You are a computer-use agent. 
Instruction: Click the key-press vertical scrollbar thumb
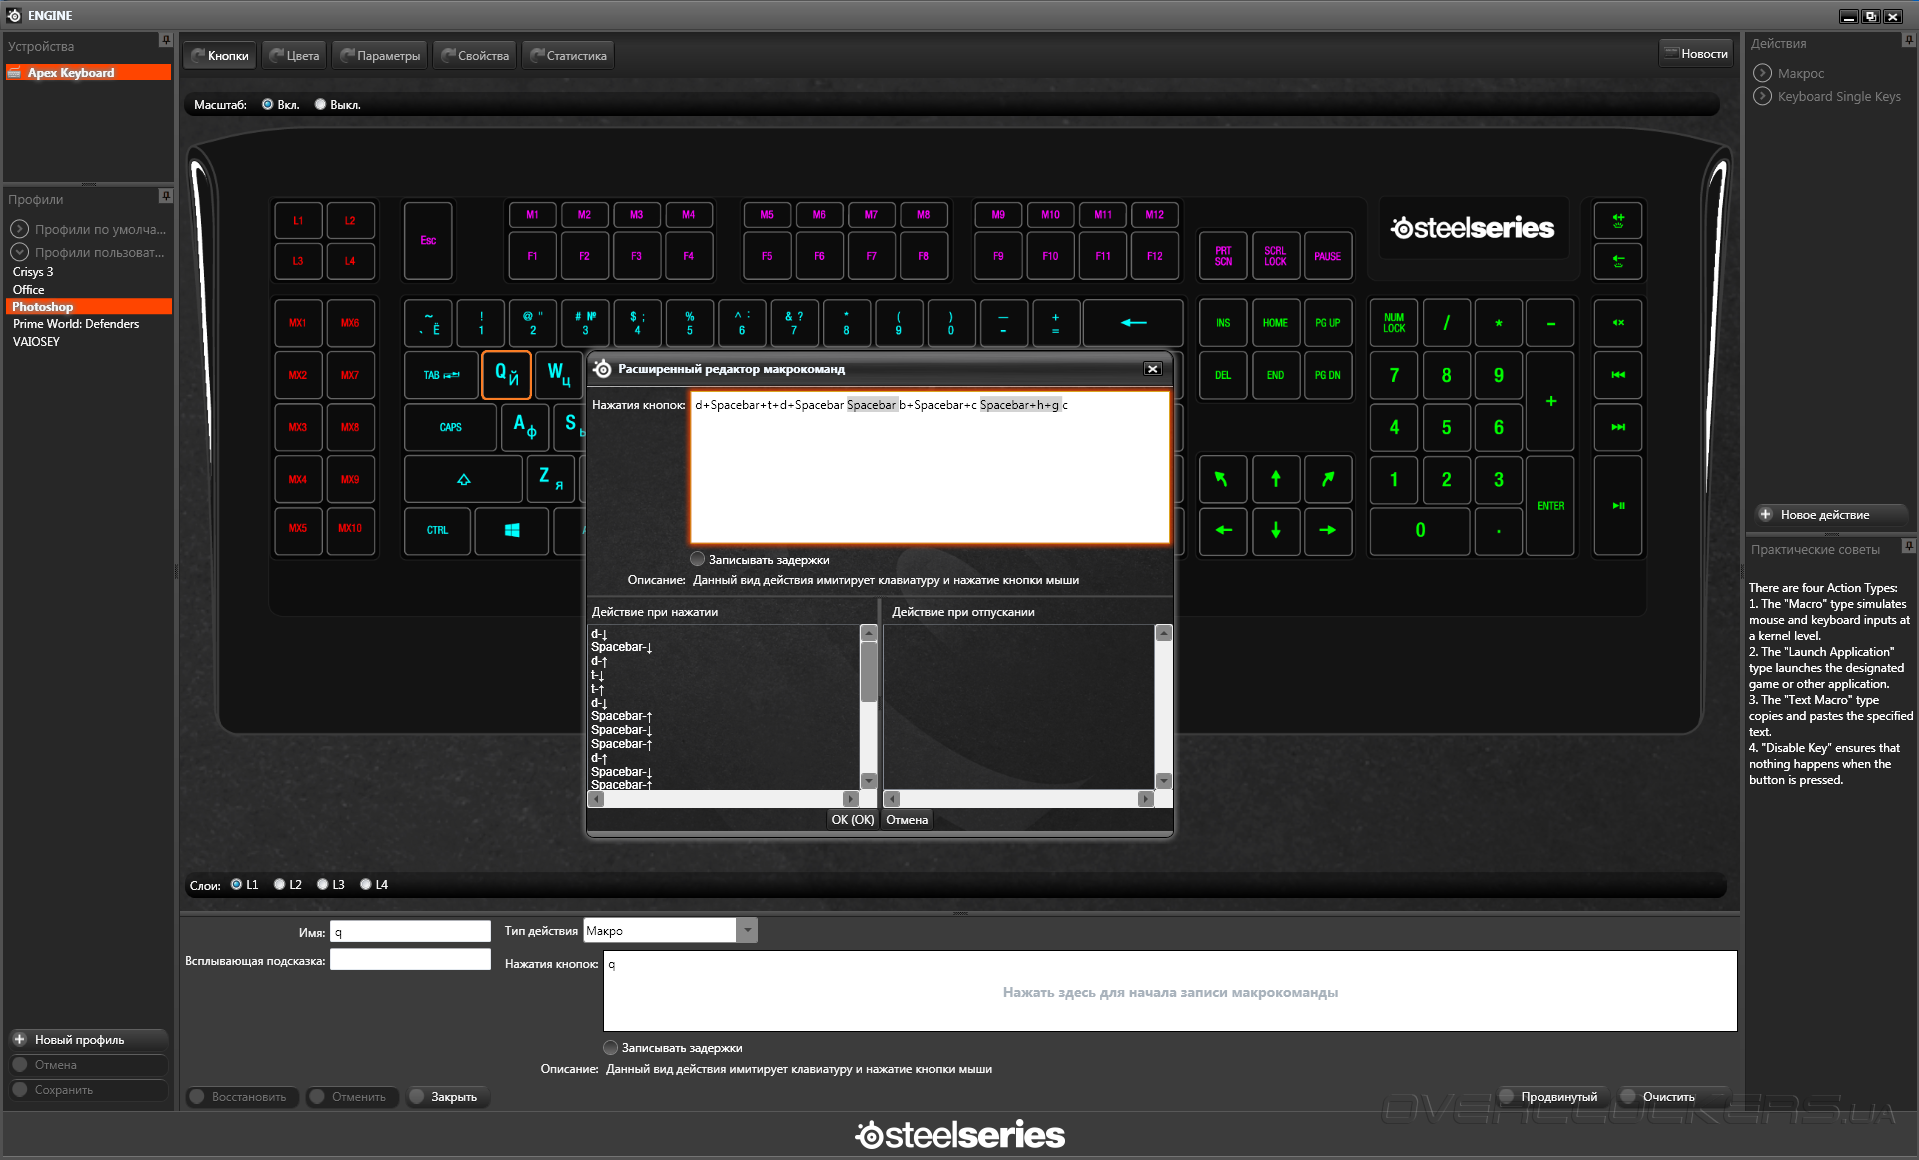point(869,670)
